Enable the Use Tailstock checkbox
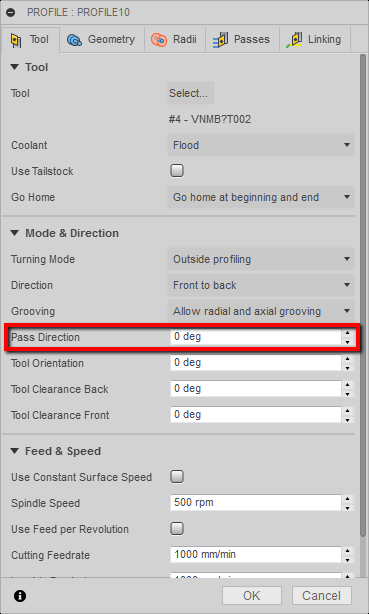Image resolution: width=369 pixels, height=614 pixels. 177,171
